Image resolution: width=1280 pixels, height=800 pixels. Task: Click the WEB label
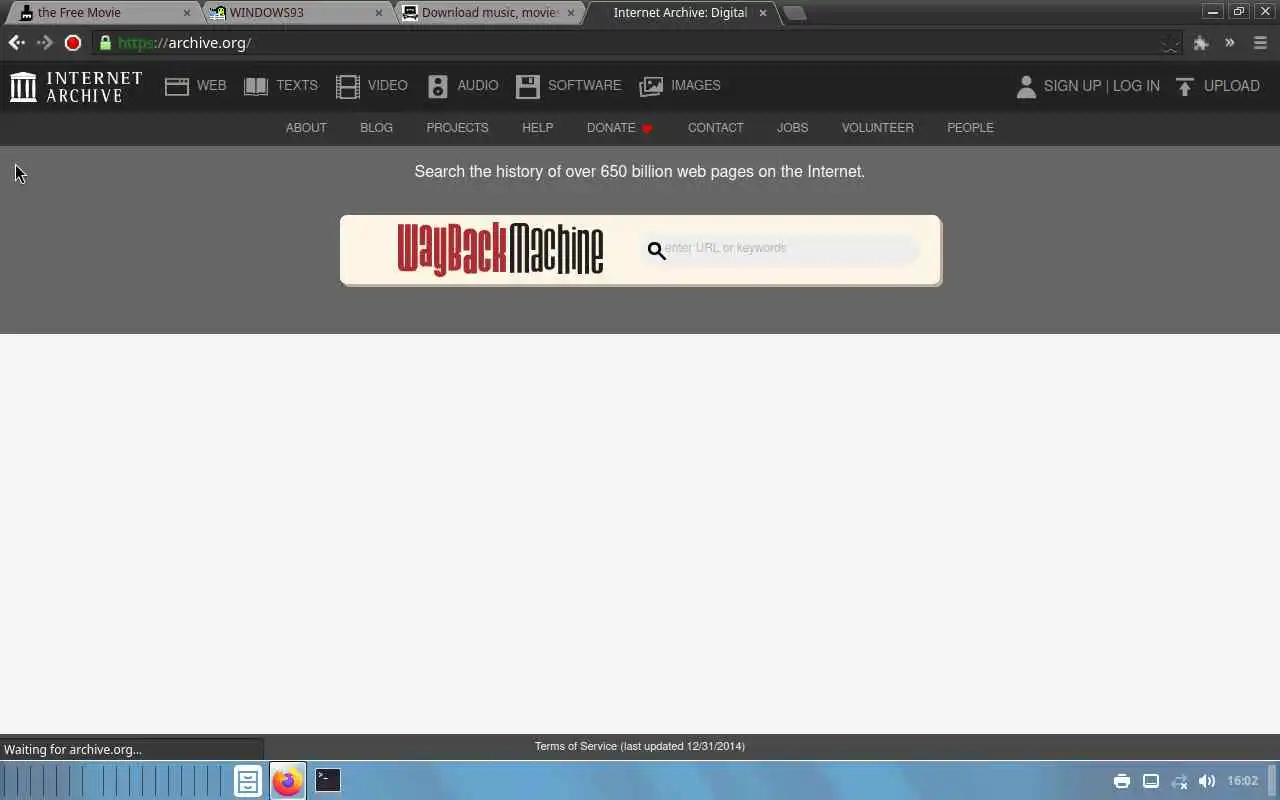pos(211,86)
